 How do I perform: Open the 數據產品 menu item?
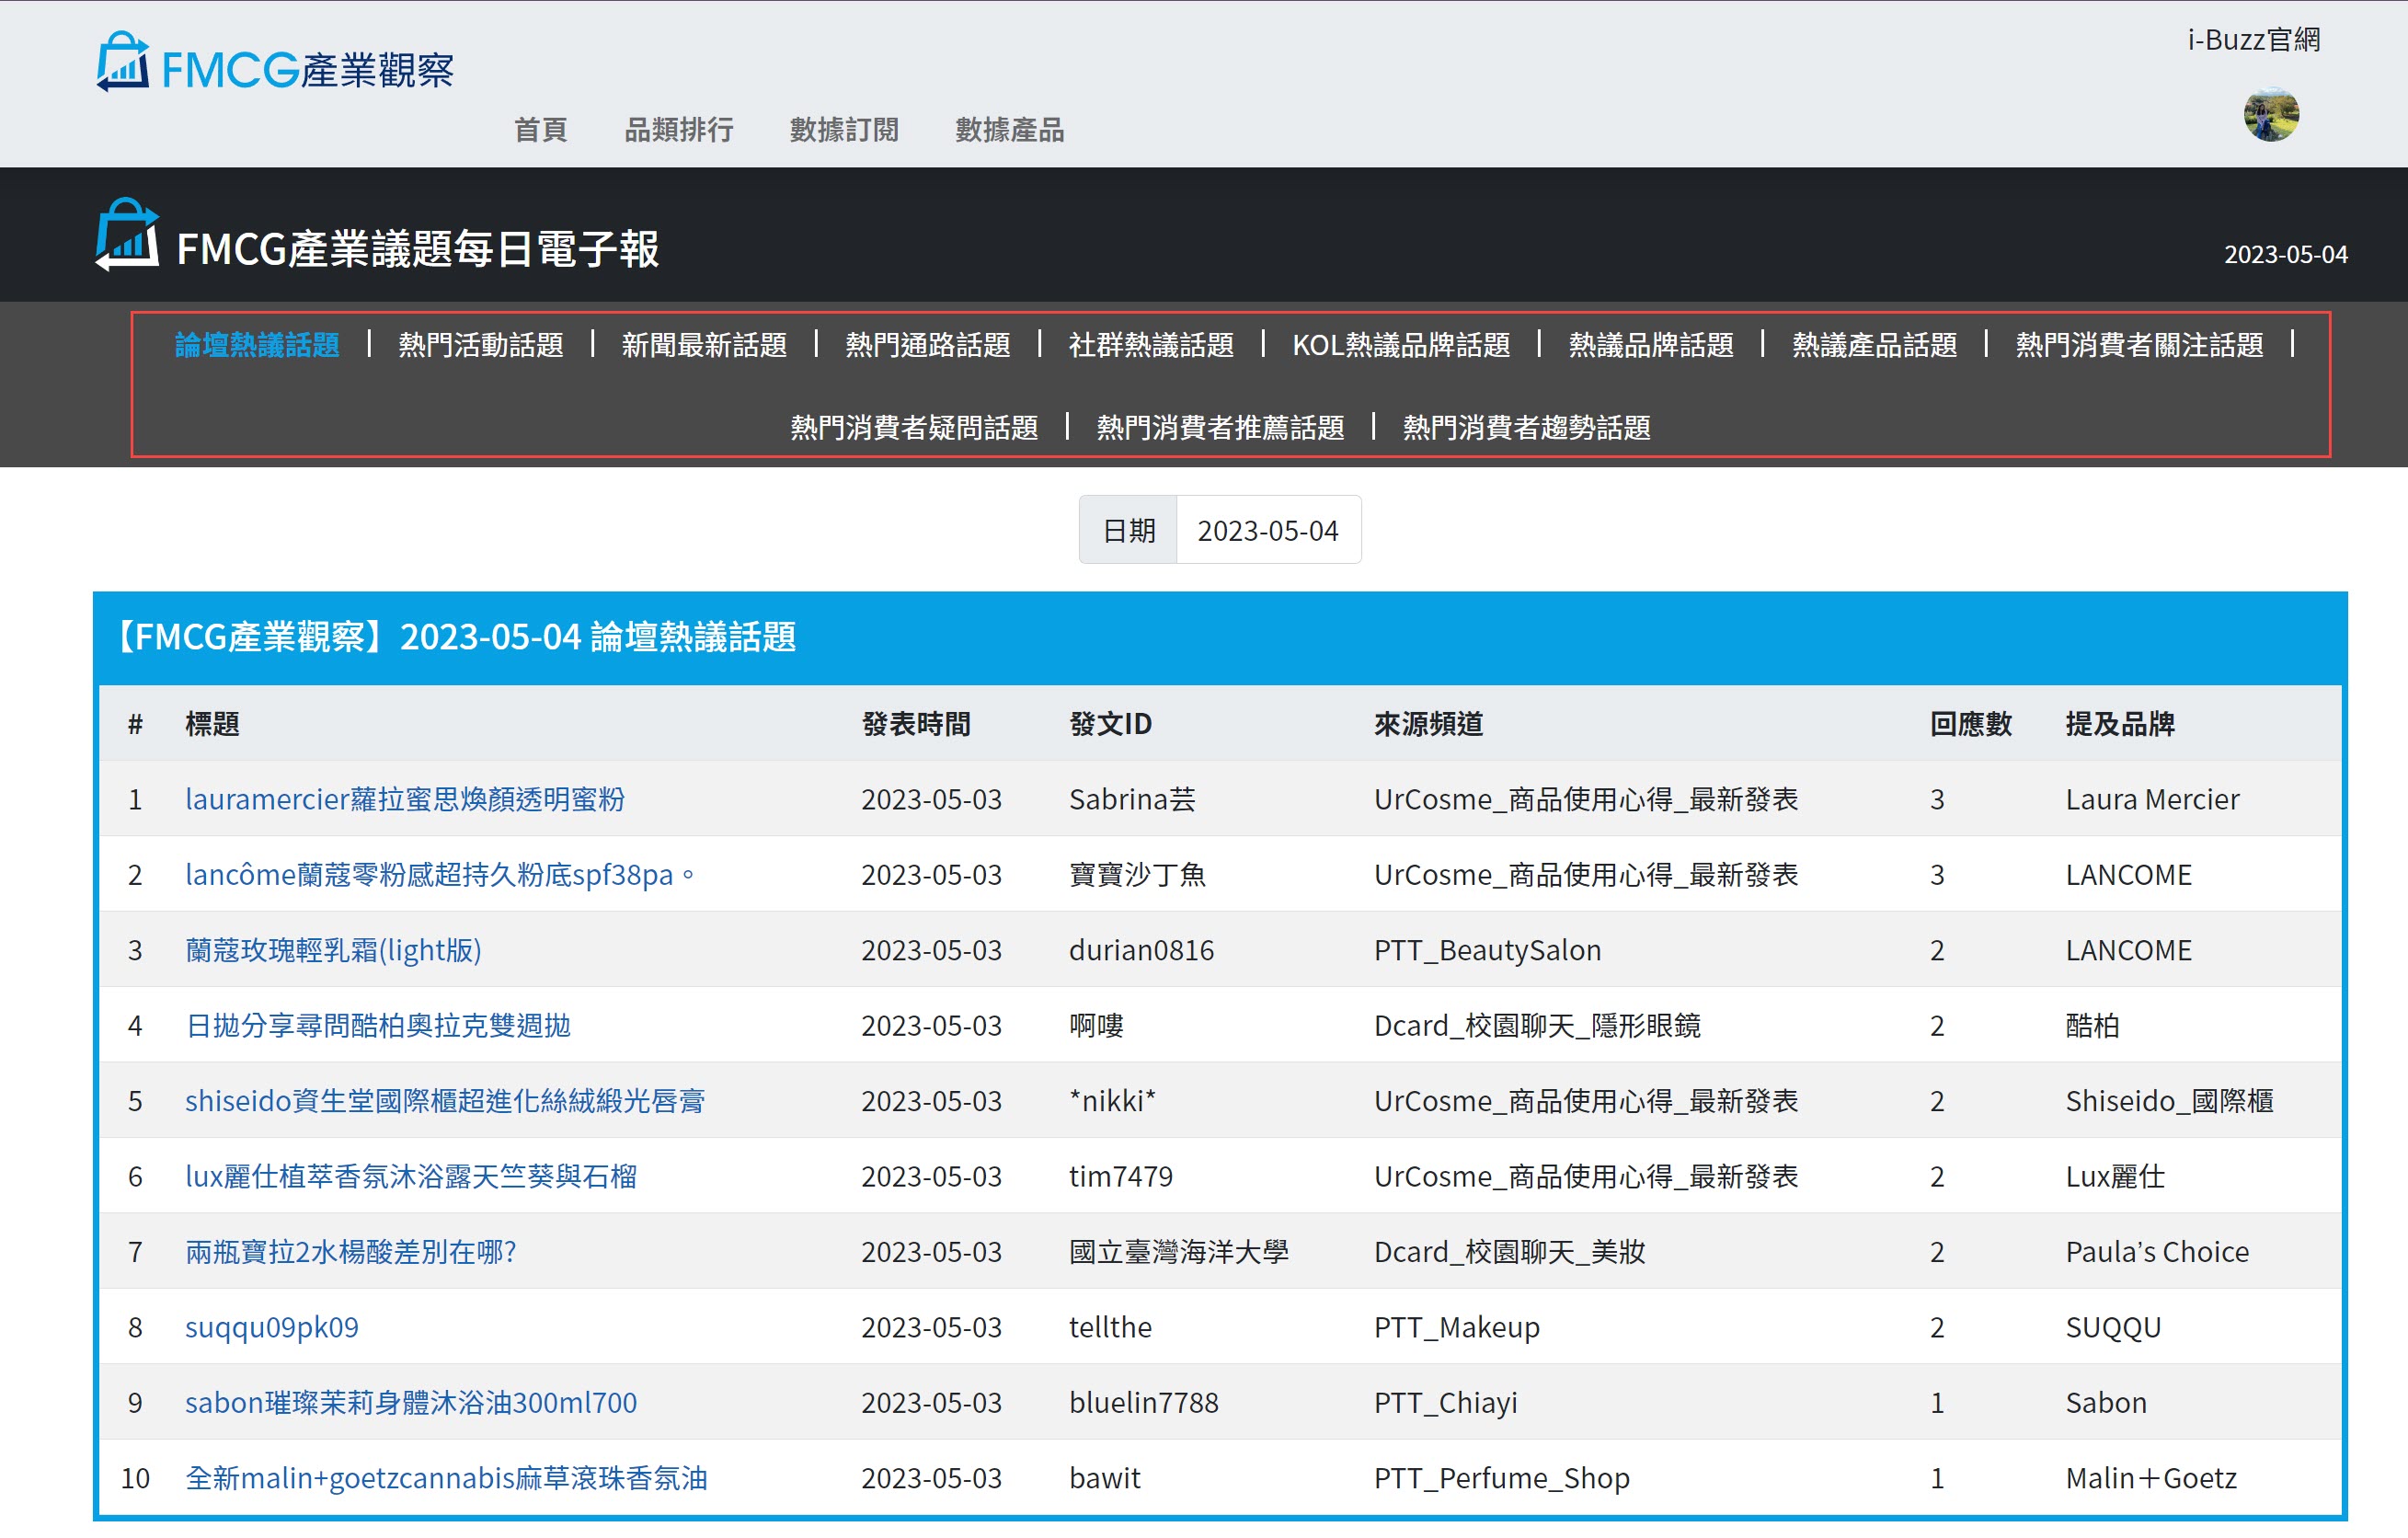pyautogui.click(x=1009, y=130)
